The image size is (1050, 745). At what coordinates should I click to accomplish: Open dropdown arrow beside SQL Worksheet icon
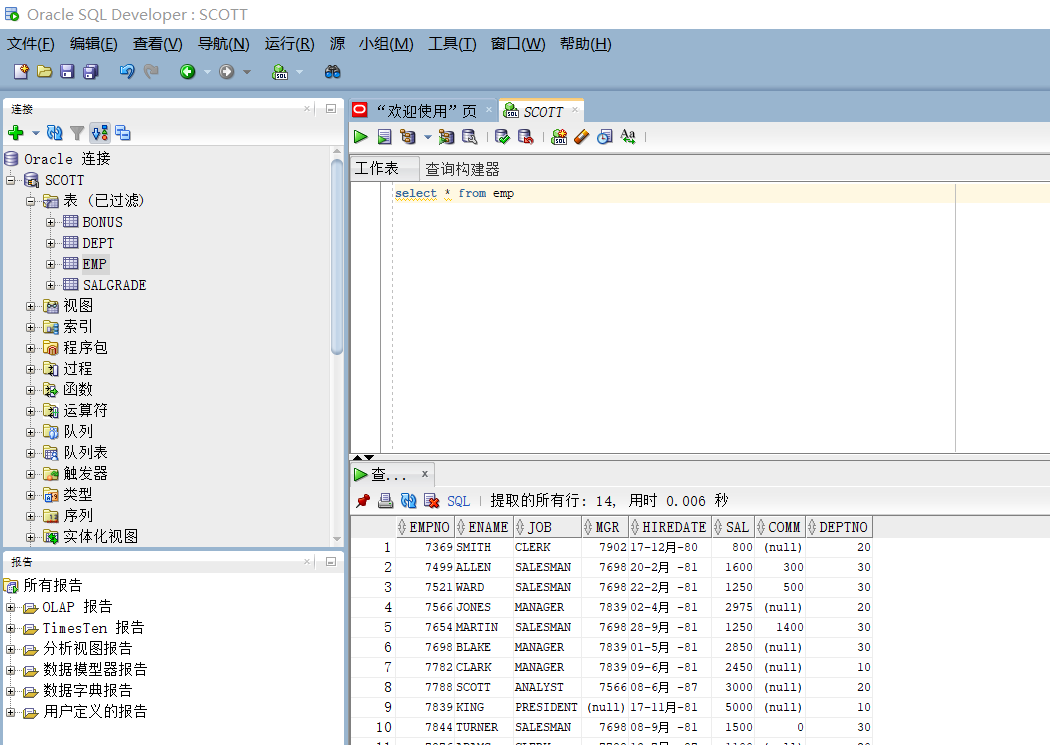299,72
